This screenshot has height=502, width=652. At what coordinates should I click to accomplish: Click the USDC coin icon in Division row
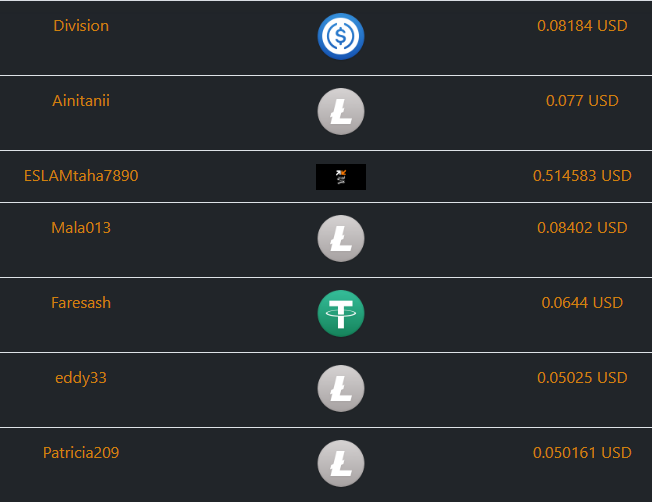[x=341, y=36]
